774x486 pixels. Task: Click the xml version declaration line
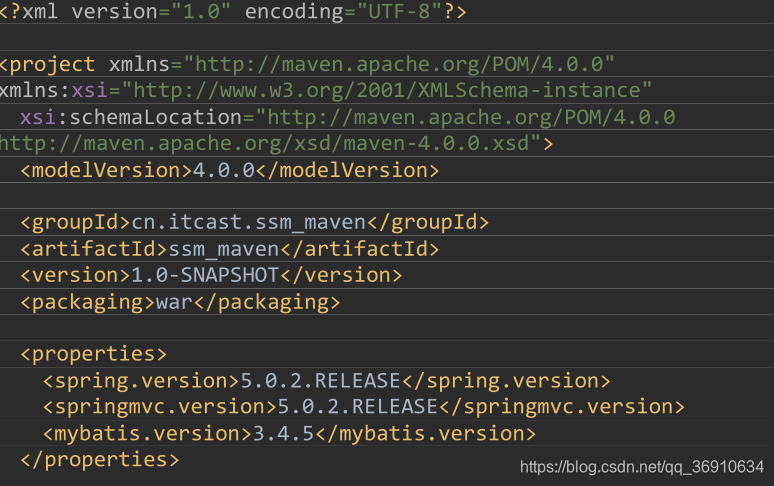[x=233, y=11]
